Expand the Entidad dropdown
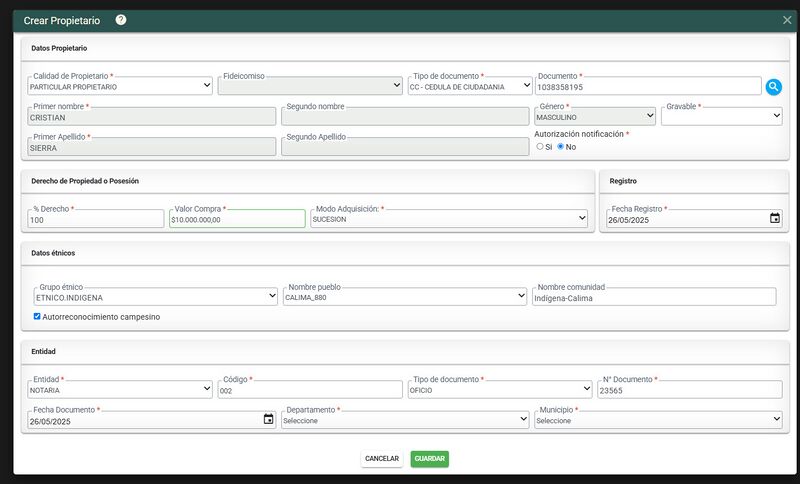 (x=120, y=391)
